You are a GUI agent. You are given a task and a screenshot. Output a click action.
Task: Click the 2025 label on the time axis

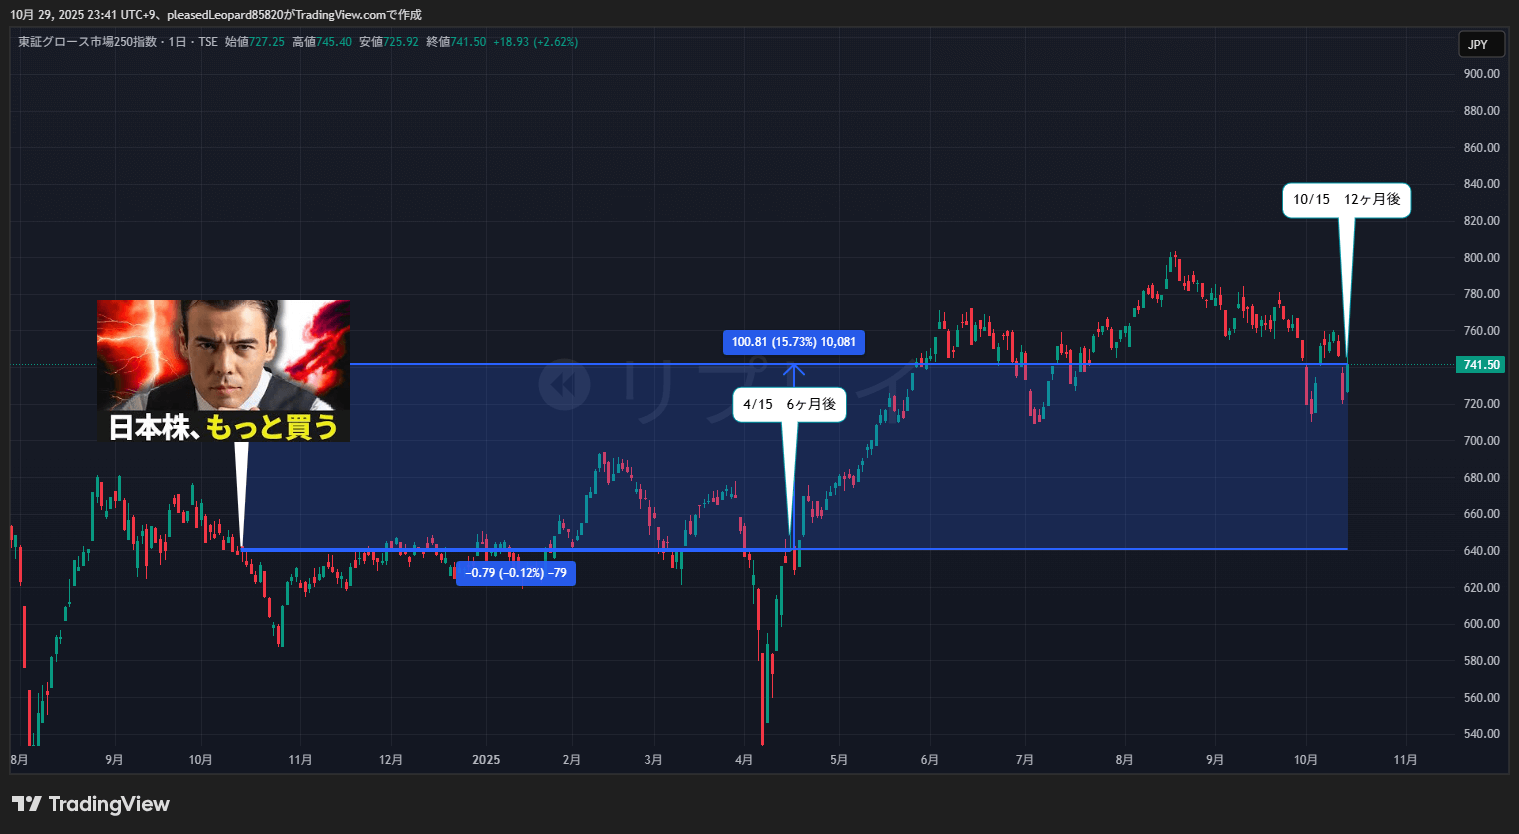[486, 760]
